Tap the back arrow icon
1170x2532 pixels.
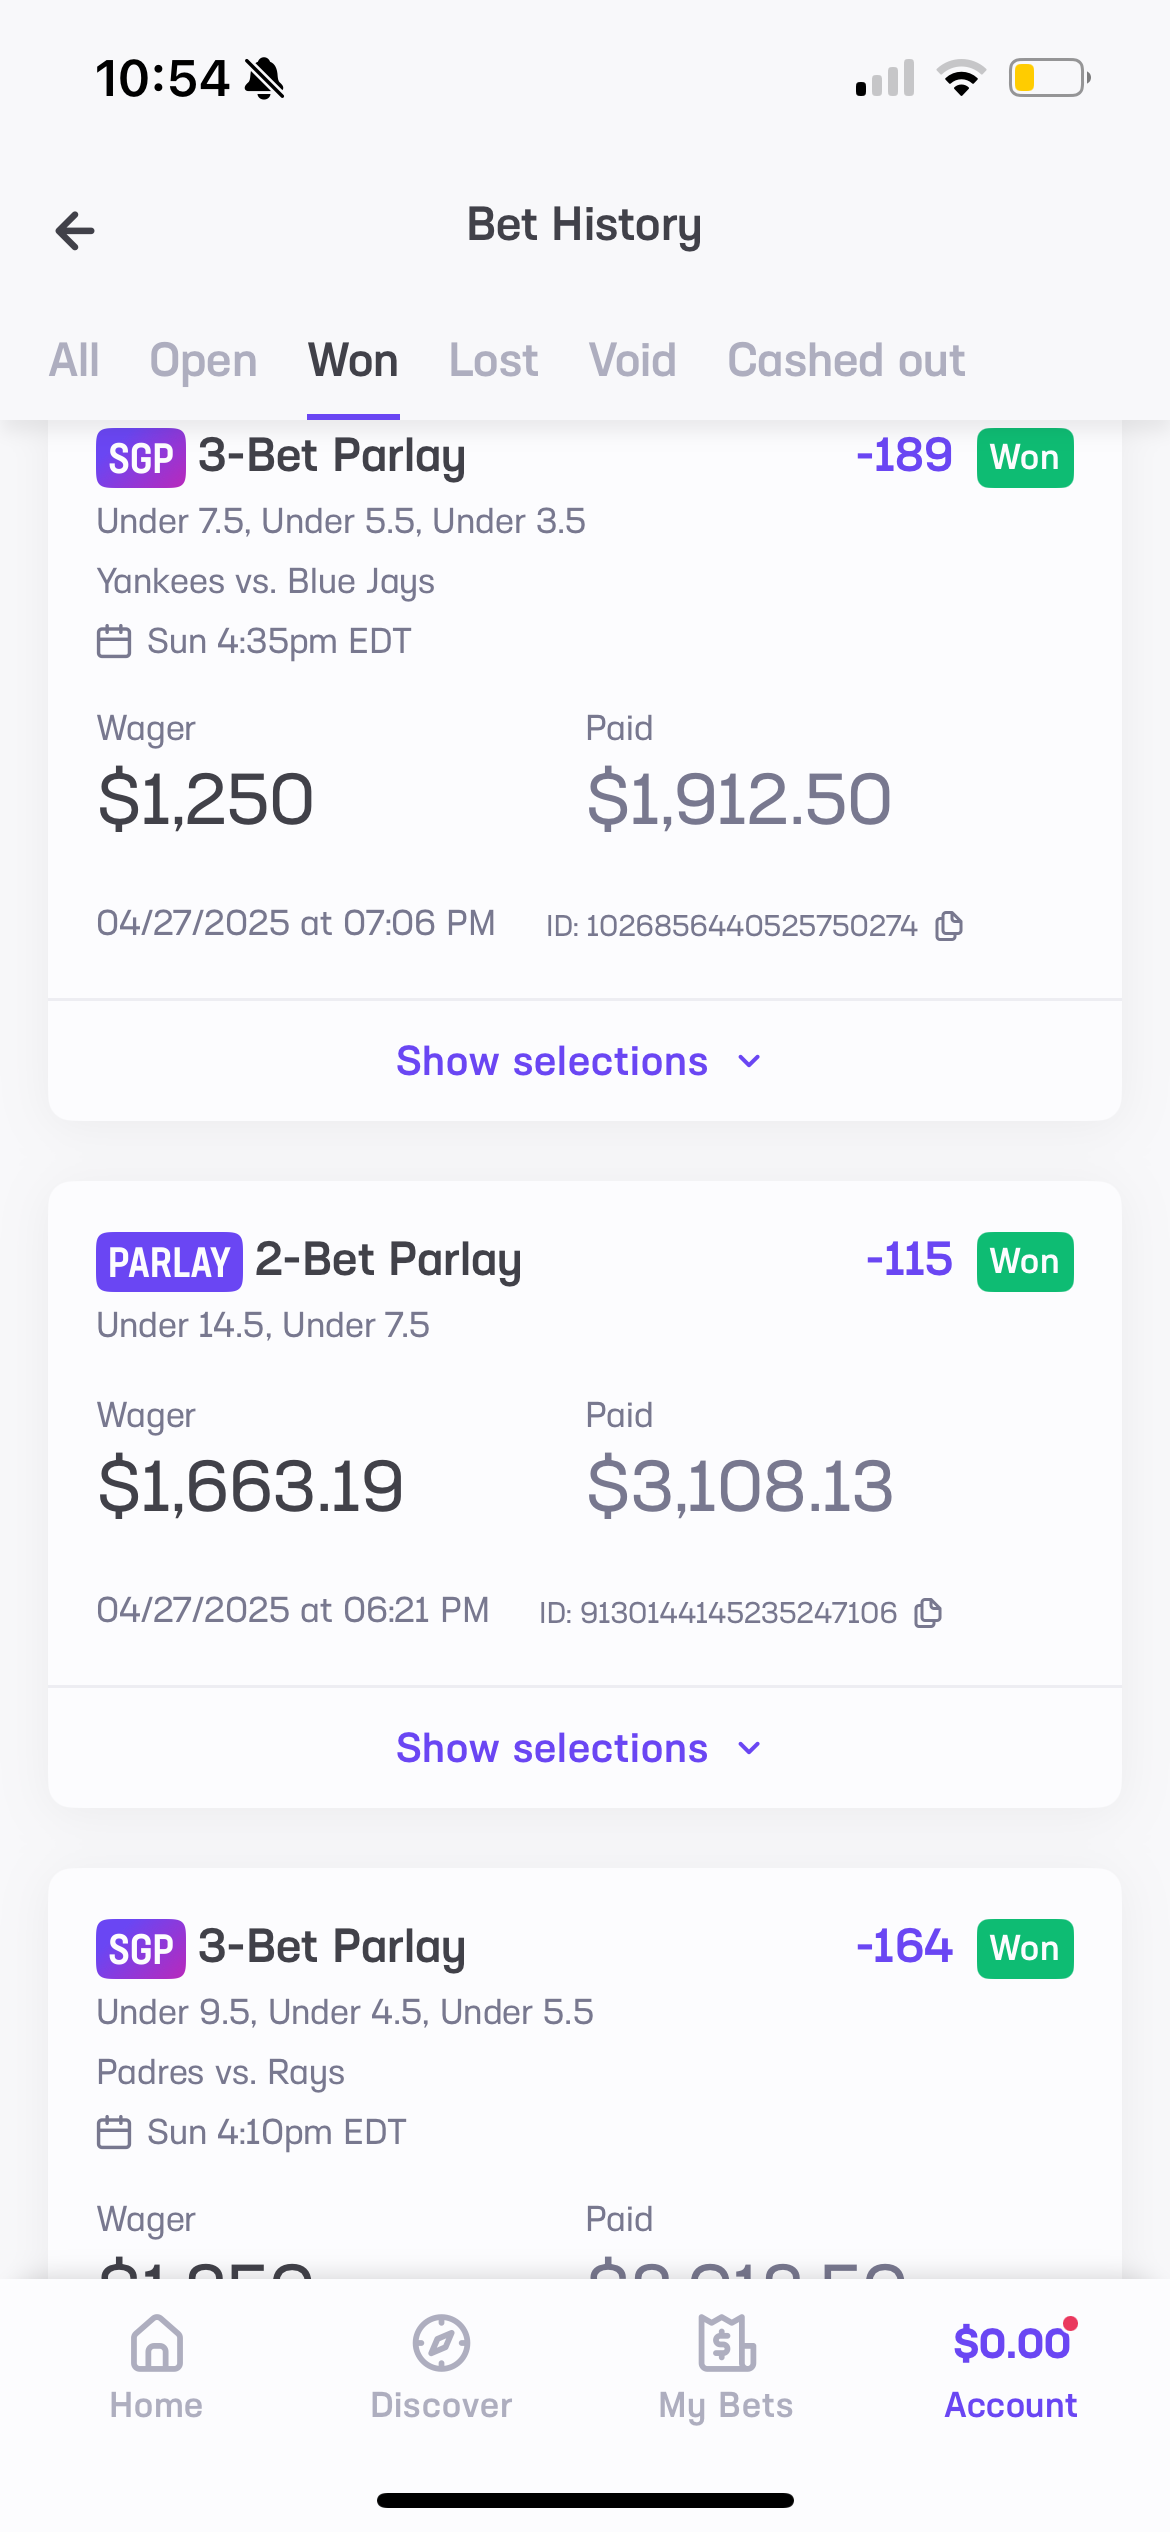click(x=75, y=231)
